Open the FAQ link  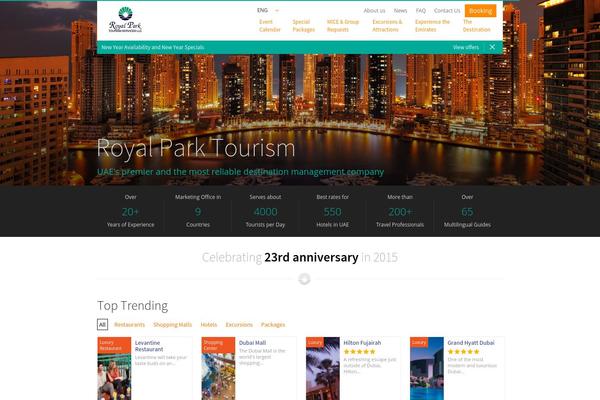click(421, 10)
